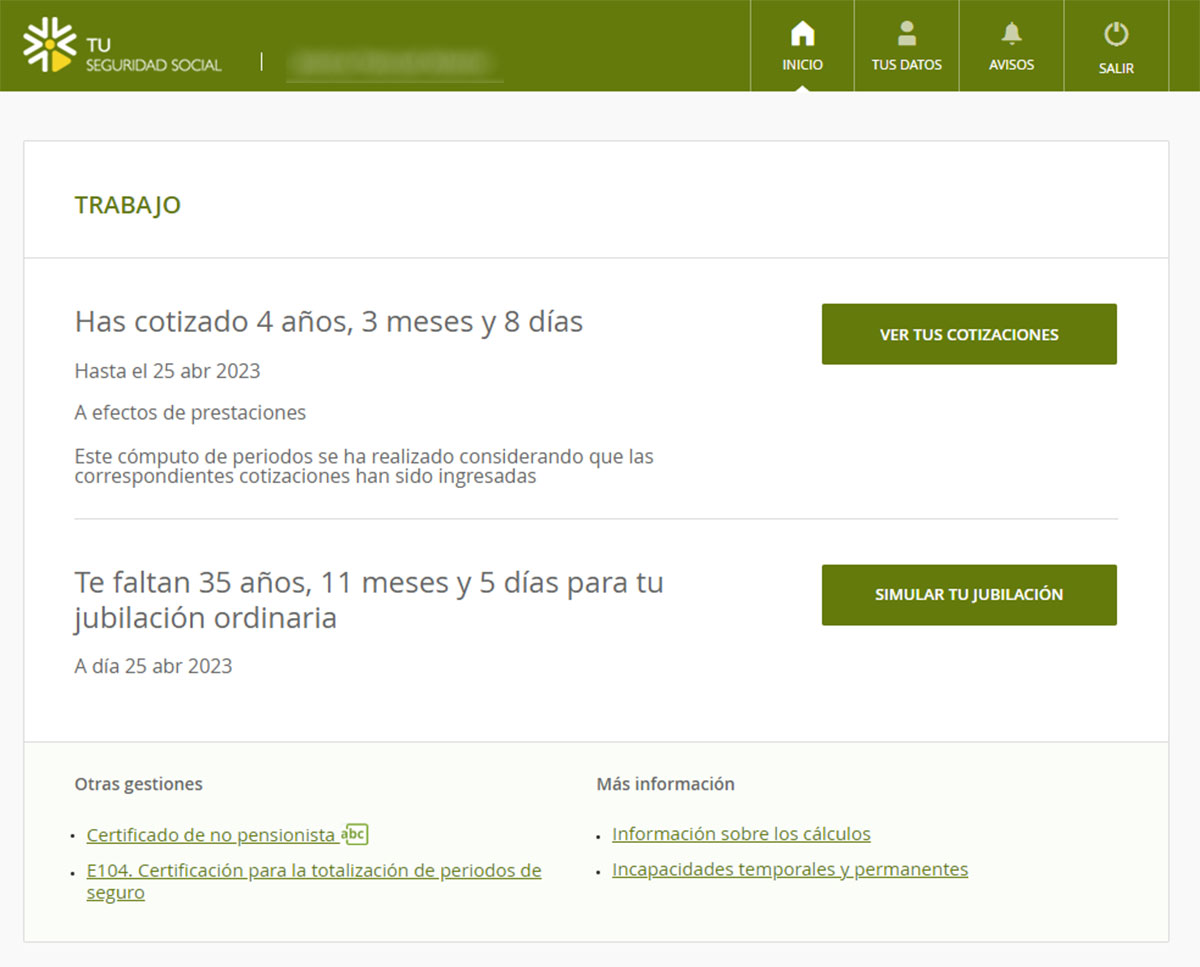Click the TRABAJO section heading
1200x967 pixels.
128,204
